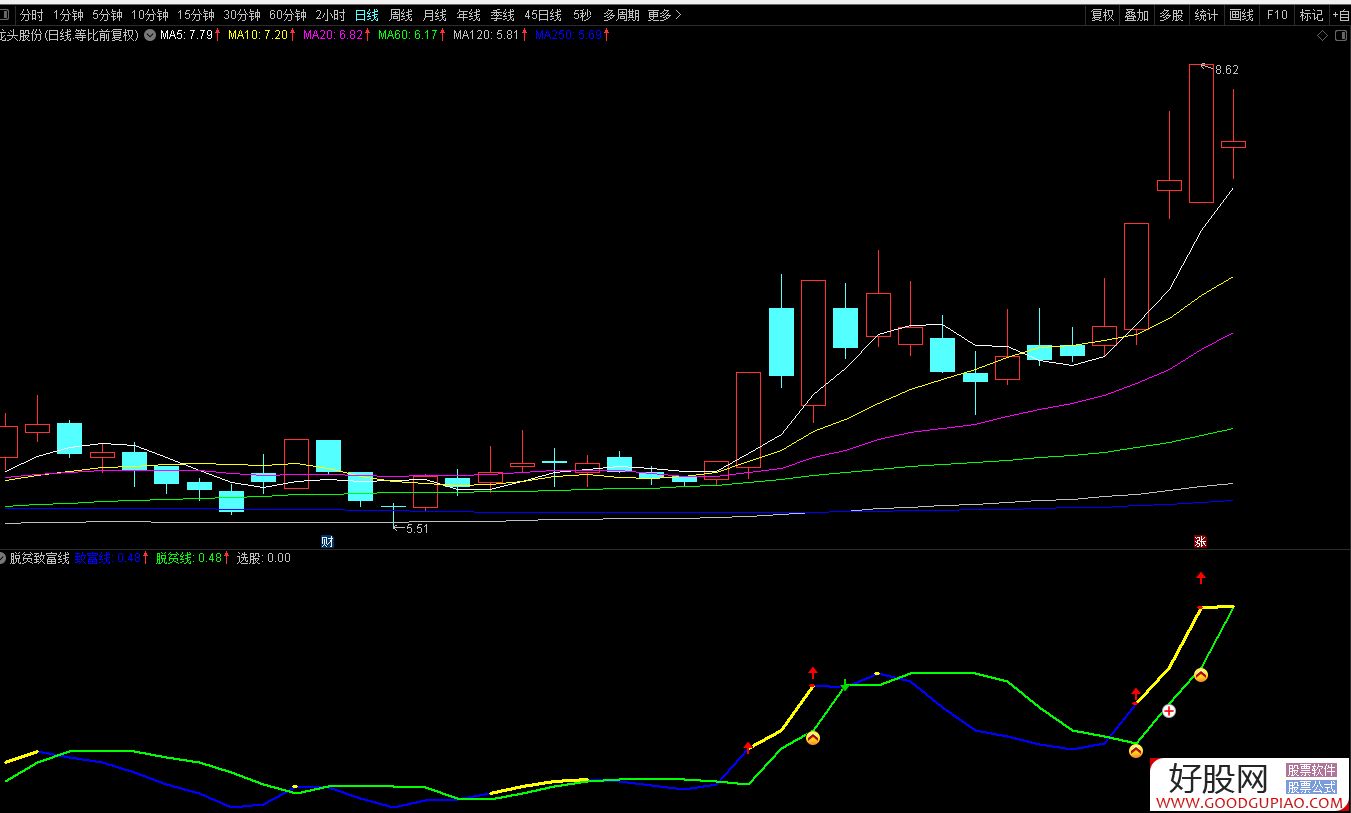Click the topmost red arrow signal in indicator
1351x813 pixels.
(1201, 578)
